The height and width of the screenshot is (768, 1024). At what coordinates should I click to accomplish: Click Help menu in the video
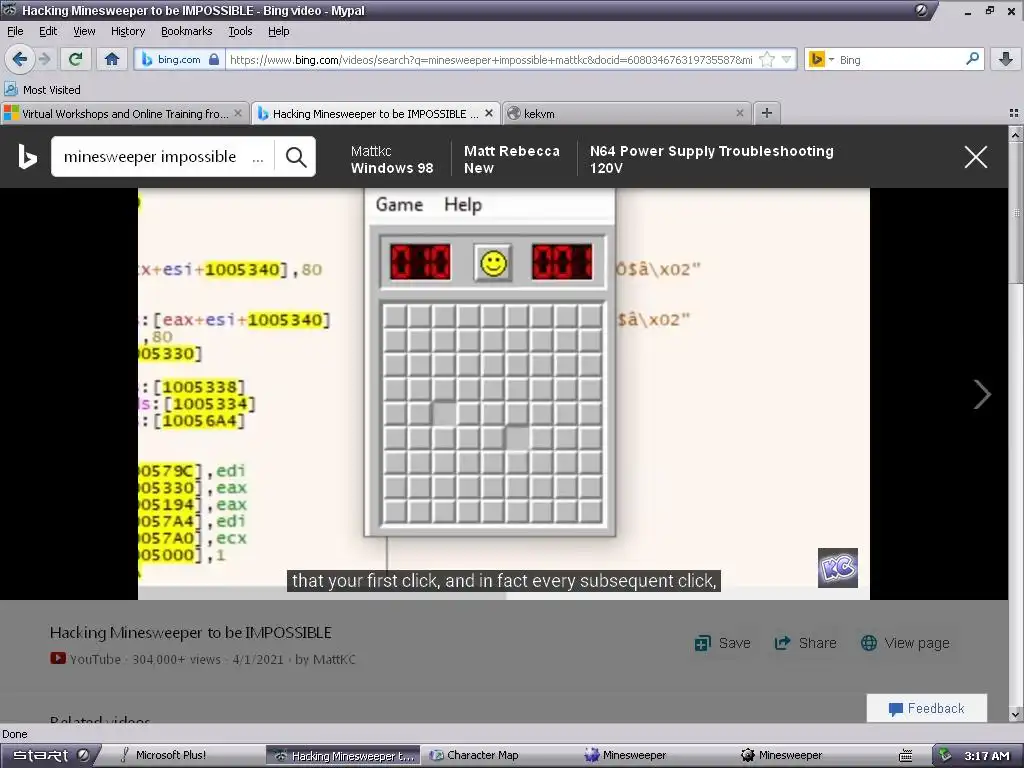(x=463, y=204)
